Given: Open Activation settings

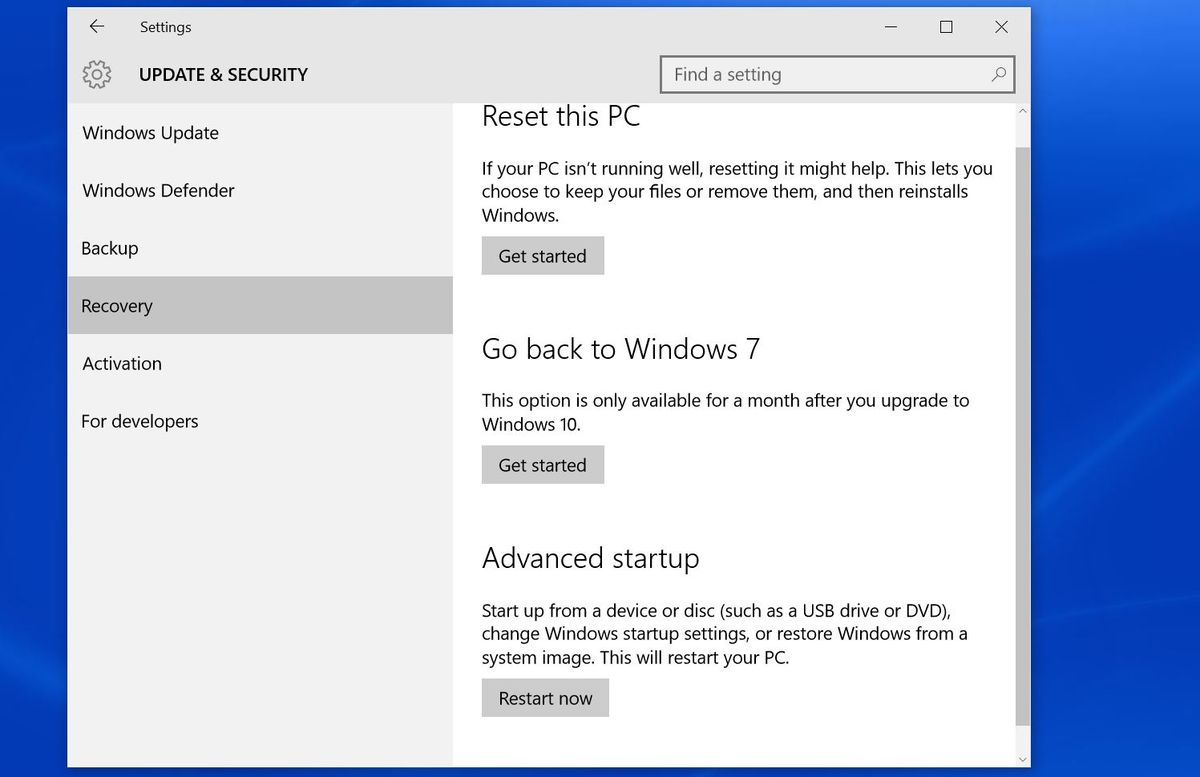Looking at the screenshot, I should (x=121, y=363).
